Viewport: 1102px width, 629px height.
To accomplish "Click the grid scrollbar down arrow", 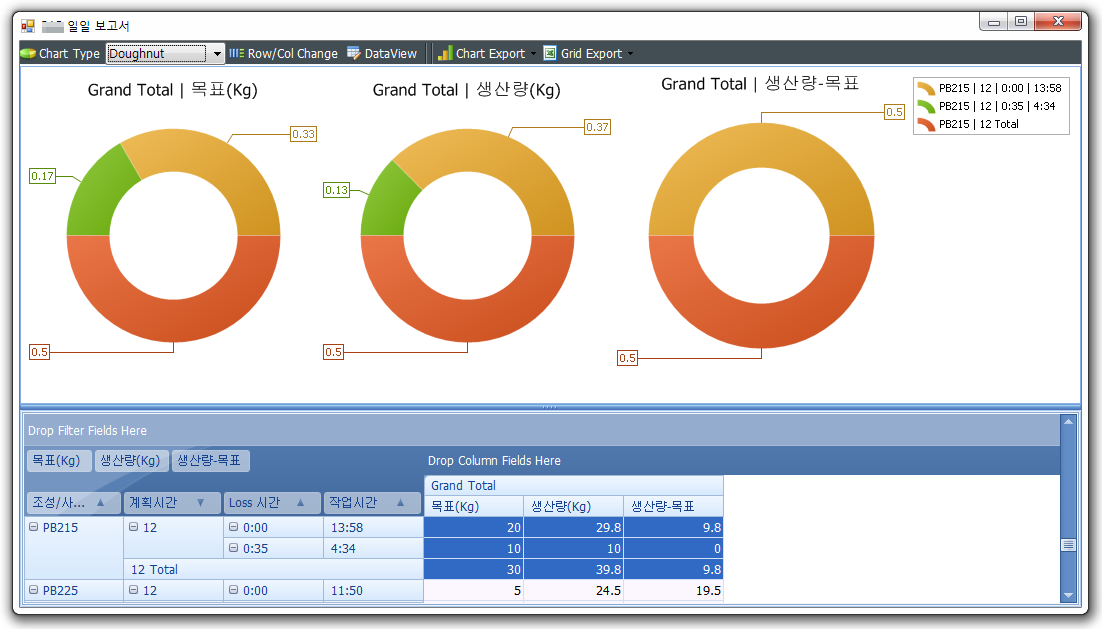I will click(x=1068, y=595).
